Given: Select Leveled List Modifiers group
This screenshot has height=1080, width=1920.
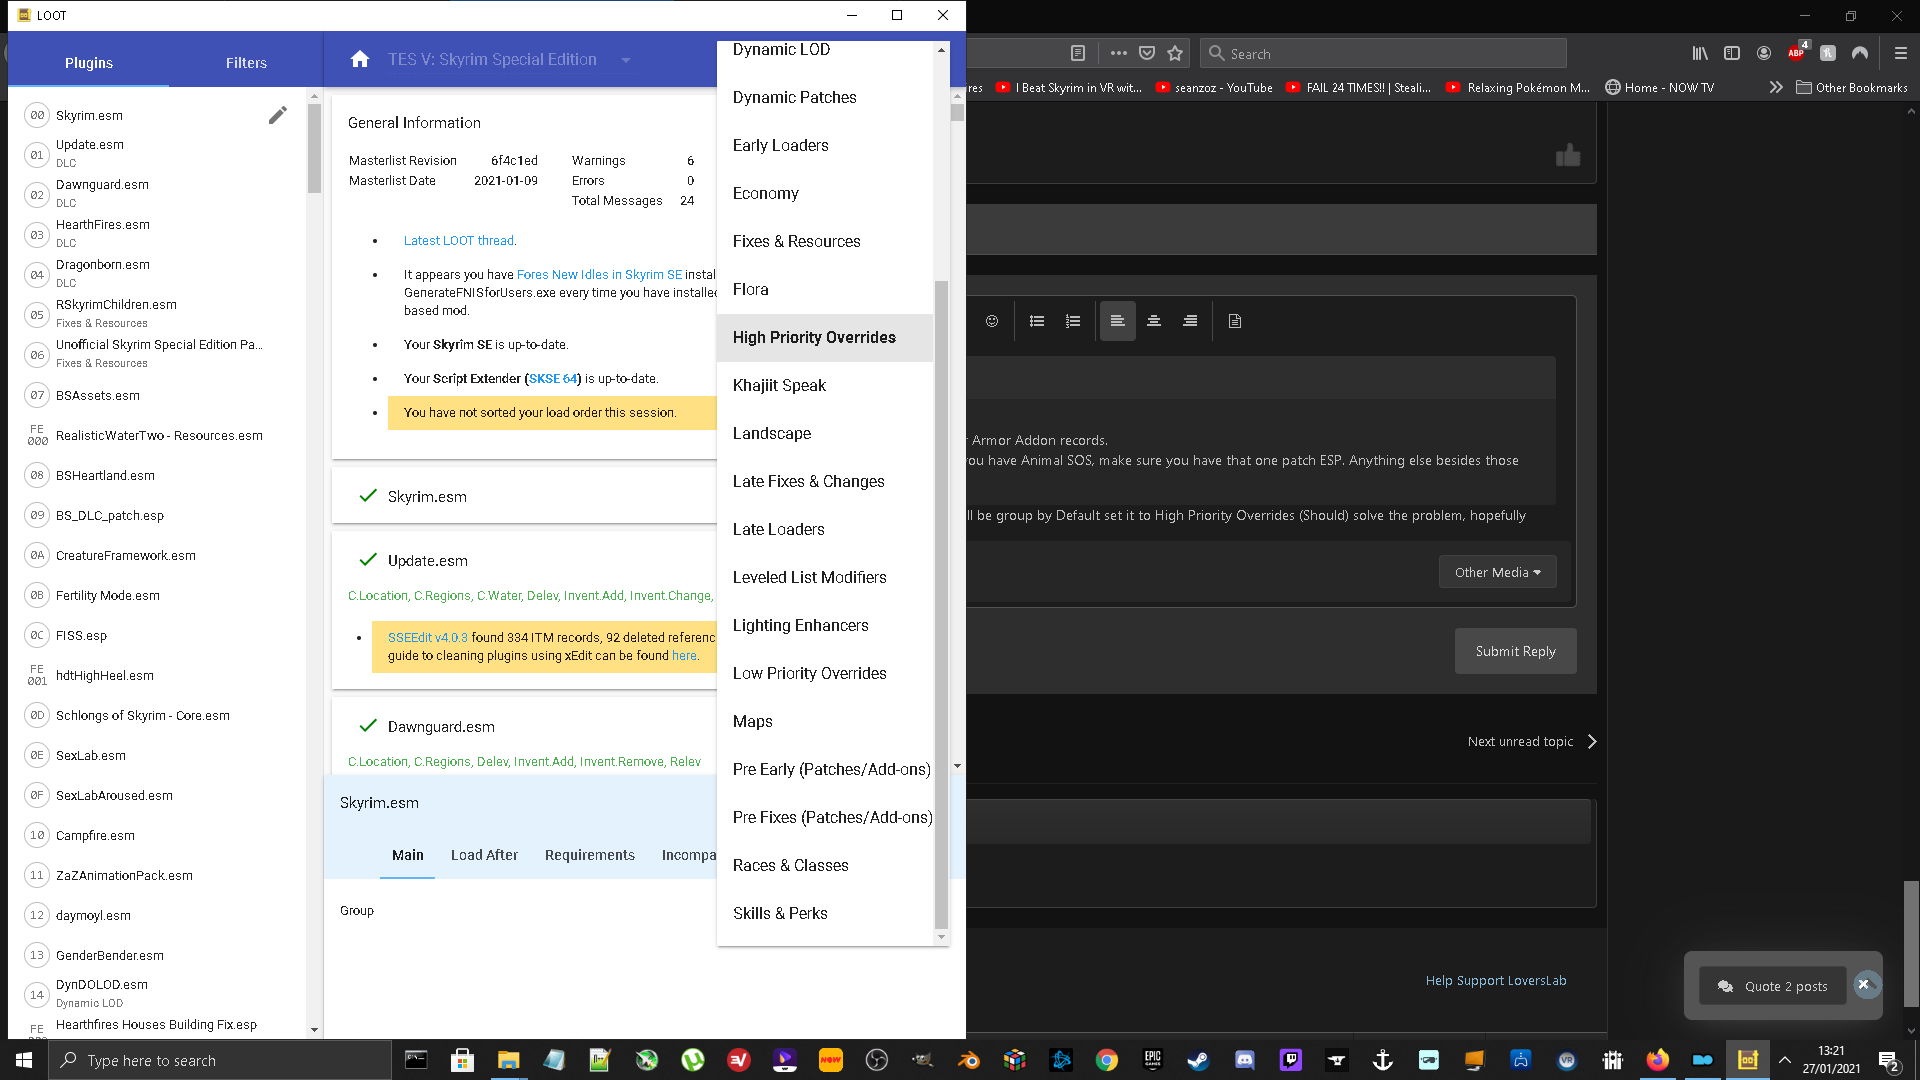Looking at the screenshot, I should [825, 577].
